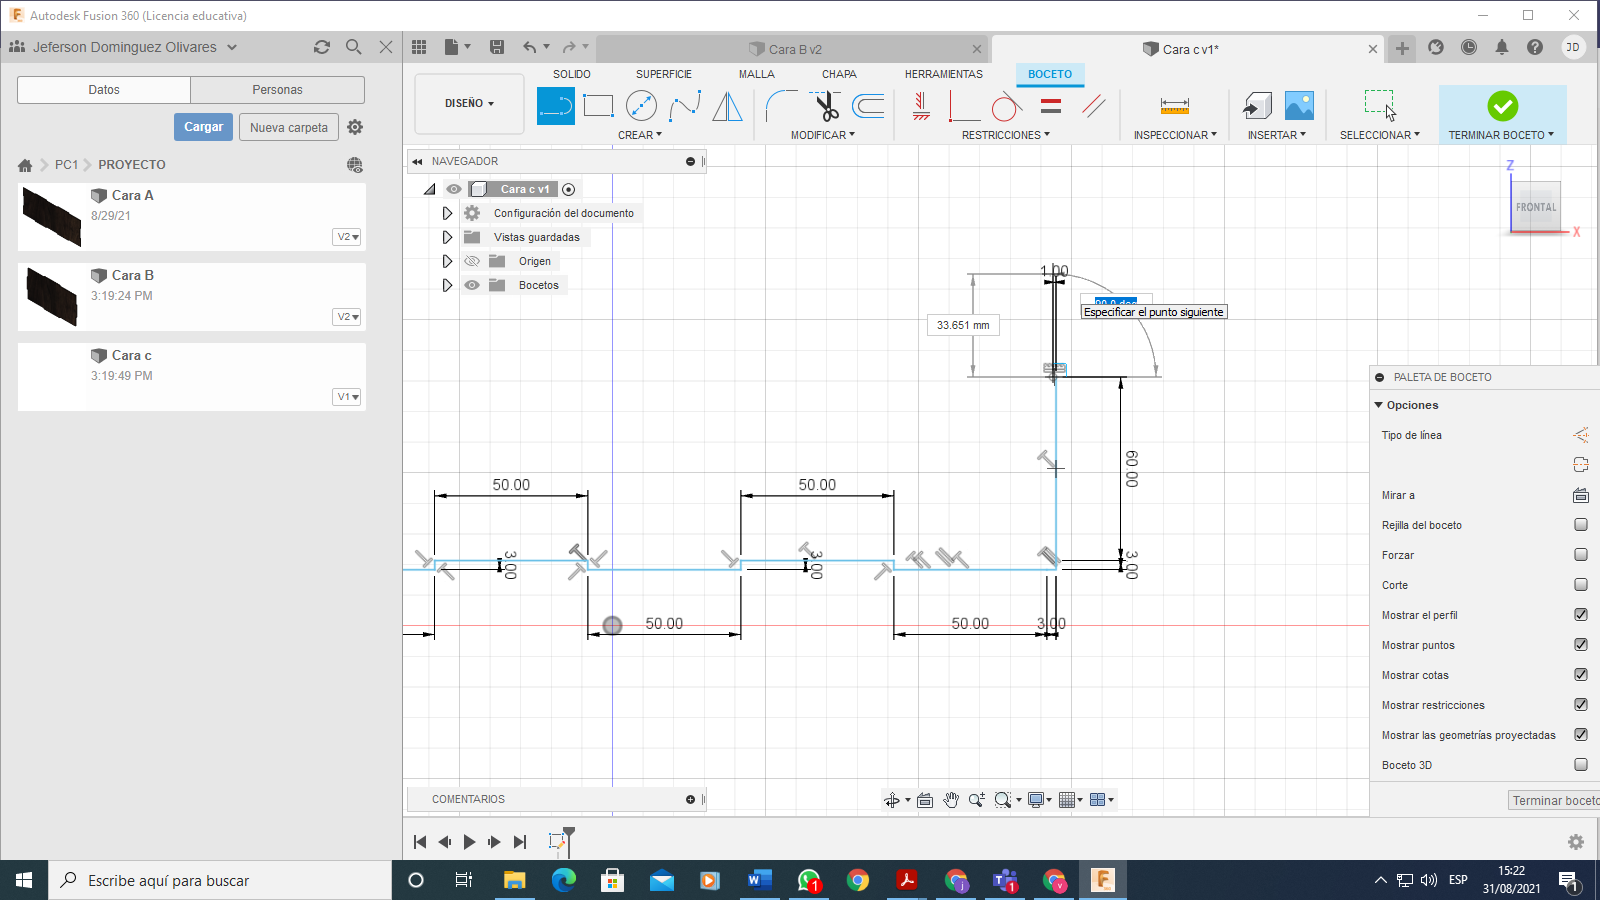Switch to the Personas panel tab

pos(278,90)
